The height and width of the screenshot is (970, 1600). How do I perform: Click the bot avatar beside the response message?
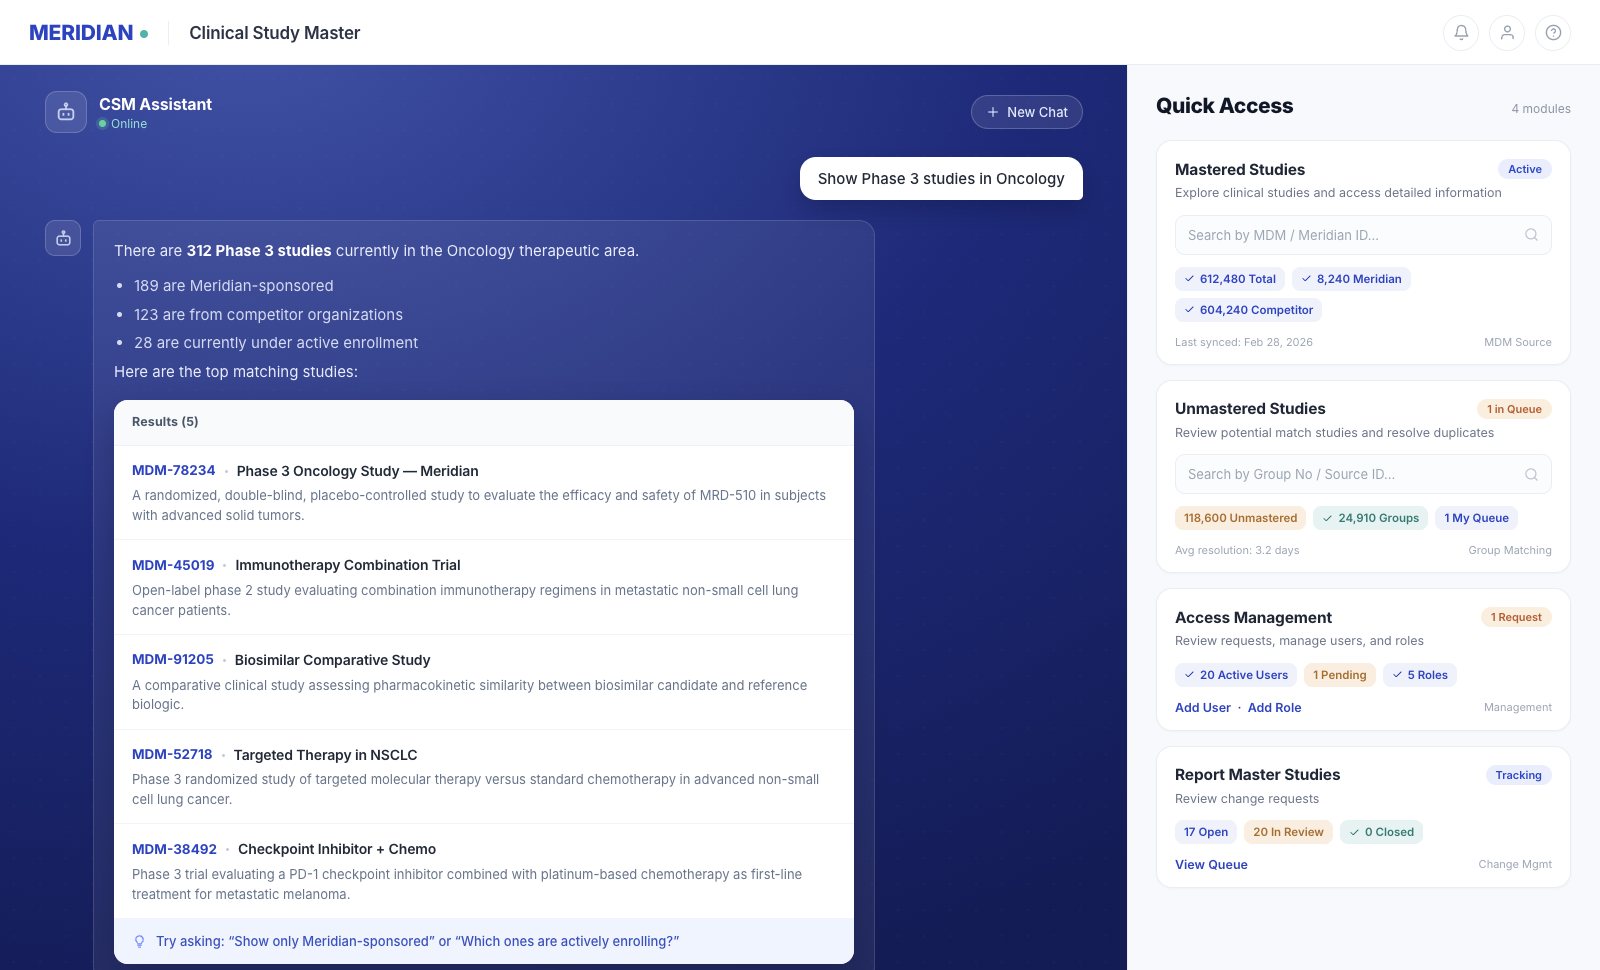point(63,238)
